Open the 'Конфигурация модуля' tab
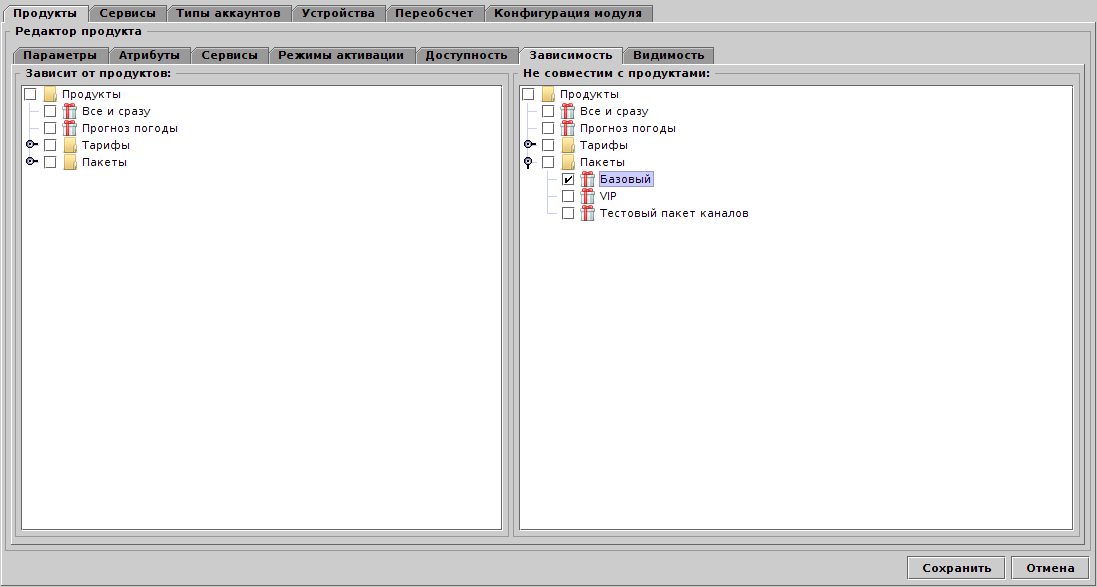1097x587 pixels. (x=568, y=13)
